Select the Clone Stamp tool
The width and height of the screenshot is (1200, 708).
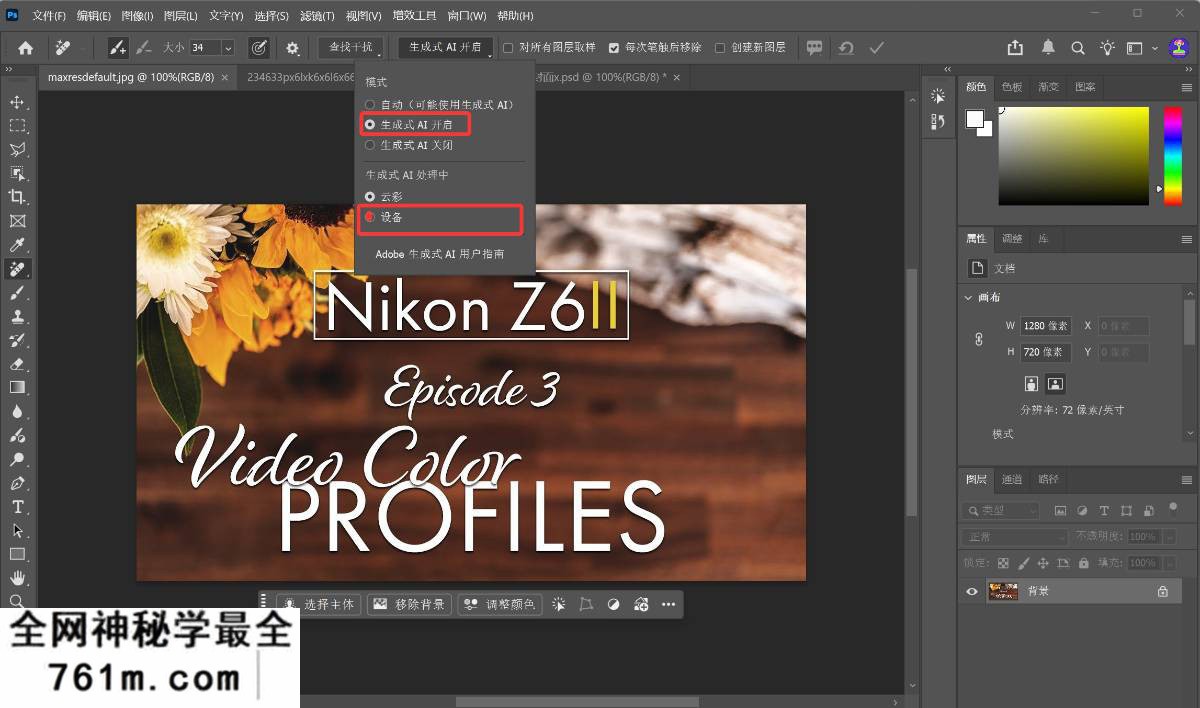click(17, 317)
